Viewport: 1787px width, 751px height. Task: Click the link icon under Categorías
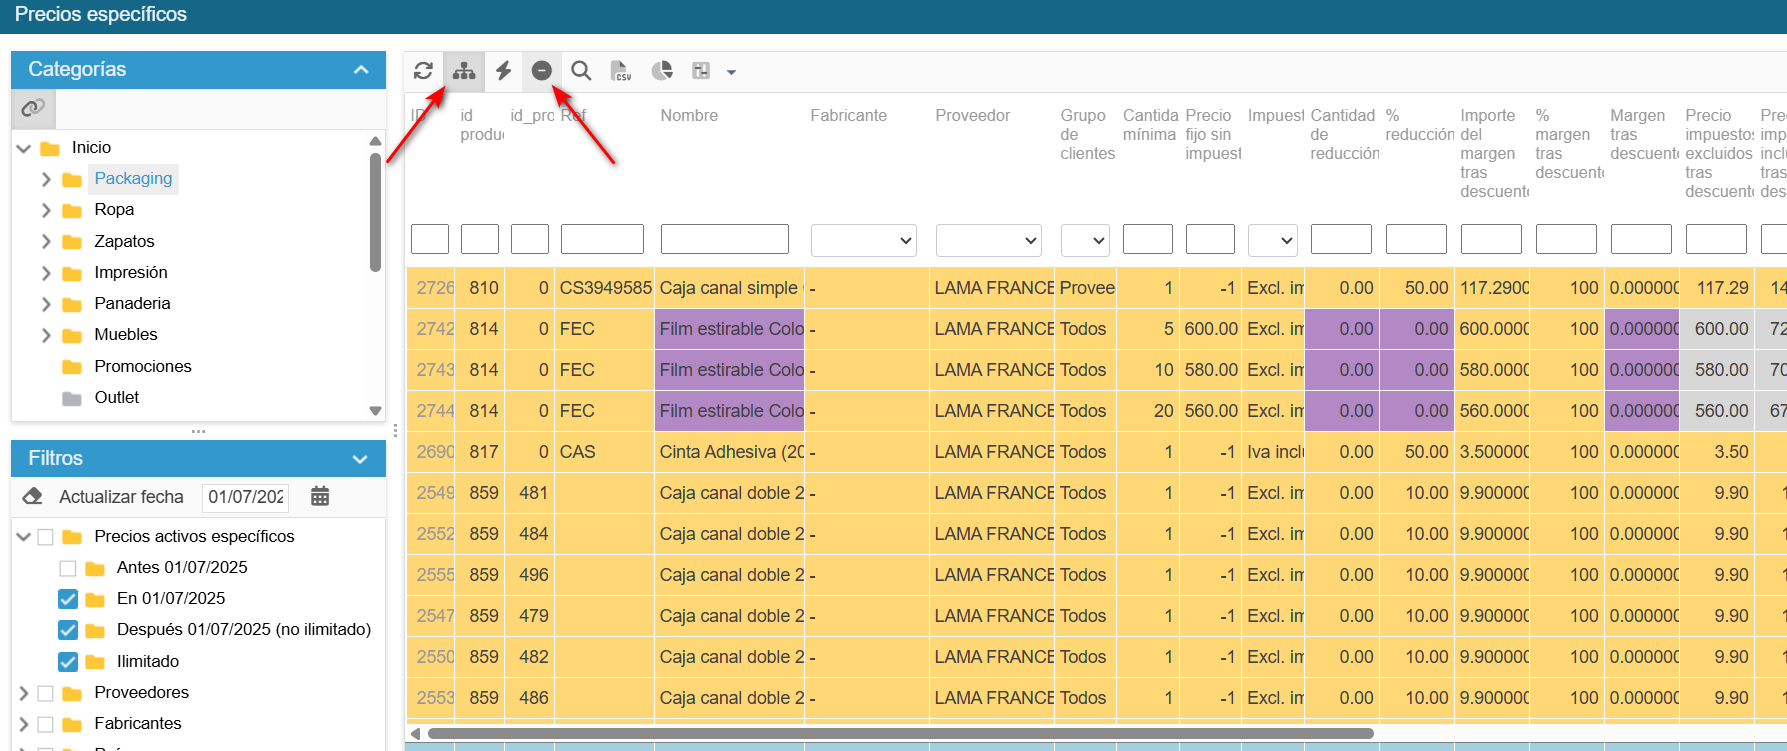tap(34, 108)
